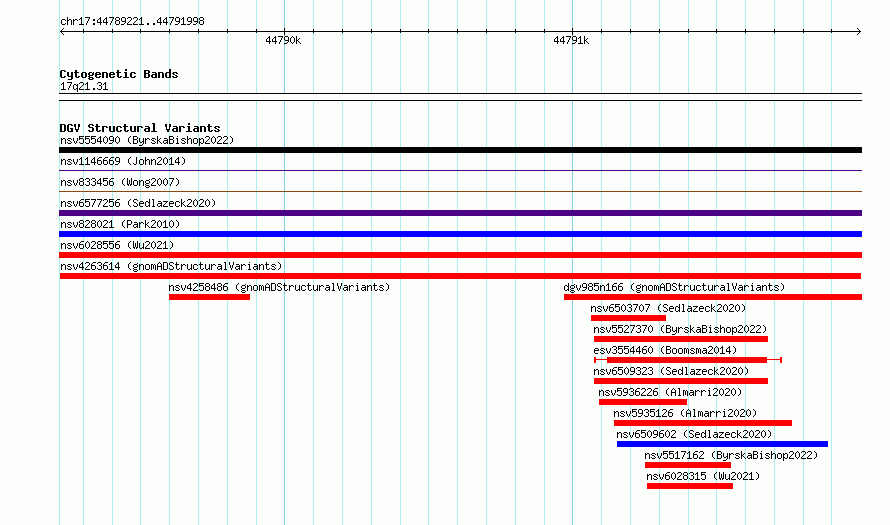Select the red nsv5517162 variant bar
The width and height of the screenshot is (890, 525).
(x=688, y=465)
